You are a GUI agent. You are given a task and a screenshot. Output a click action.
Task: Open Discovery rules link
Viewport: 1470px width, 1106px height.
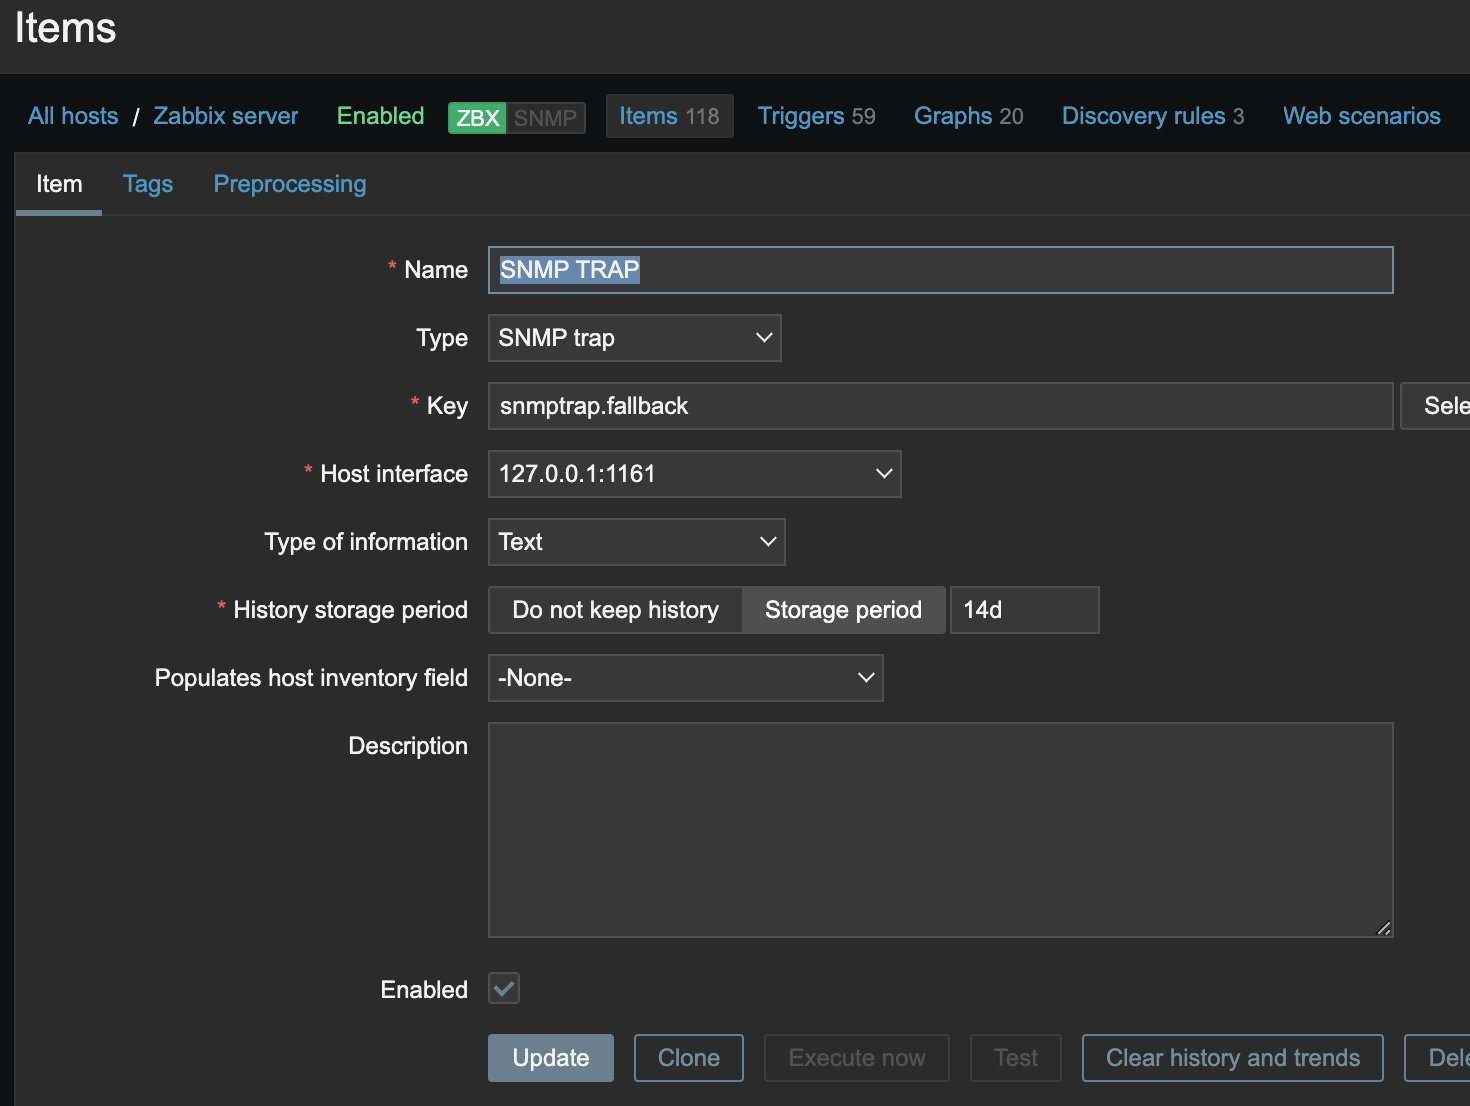[x=1152, y=116]
